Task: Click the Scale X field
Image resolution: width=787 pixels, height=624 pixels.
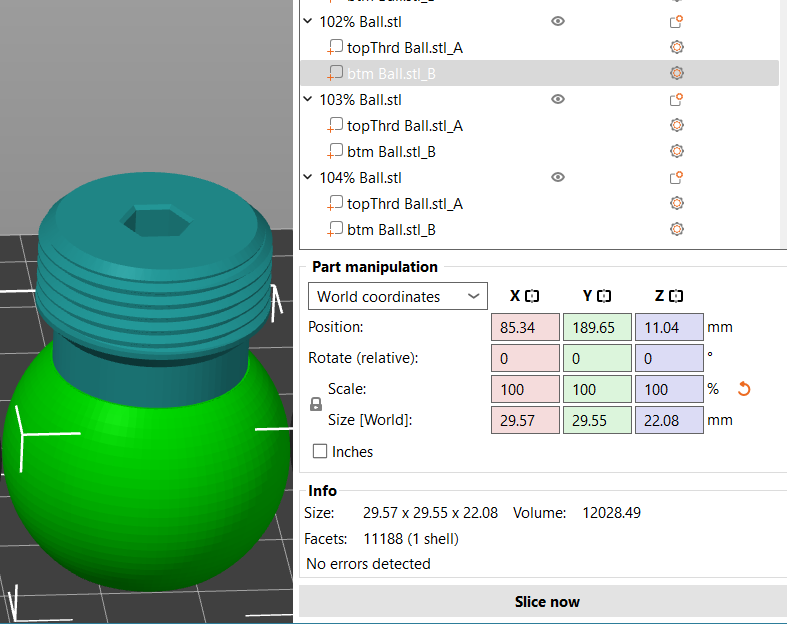Action: tap(525, 389)
